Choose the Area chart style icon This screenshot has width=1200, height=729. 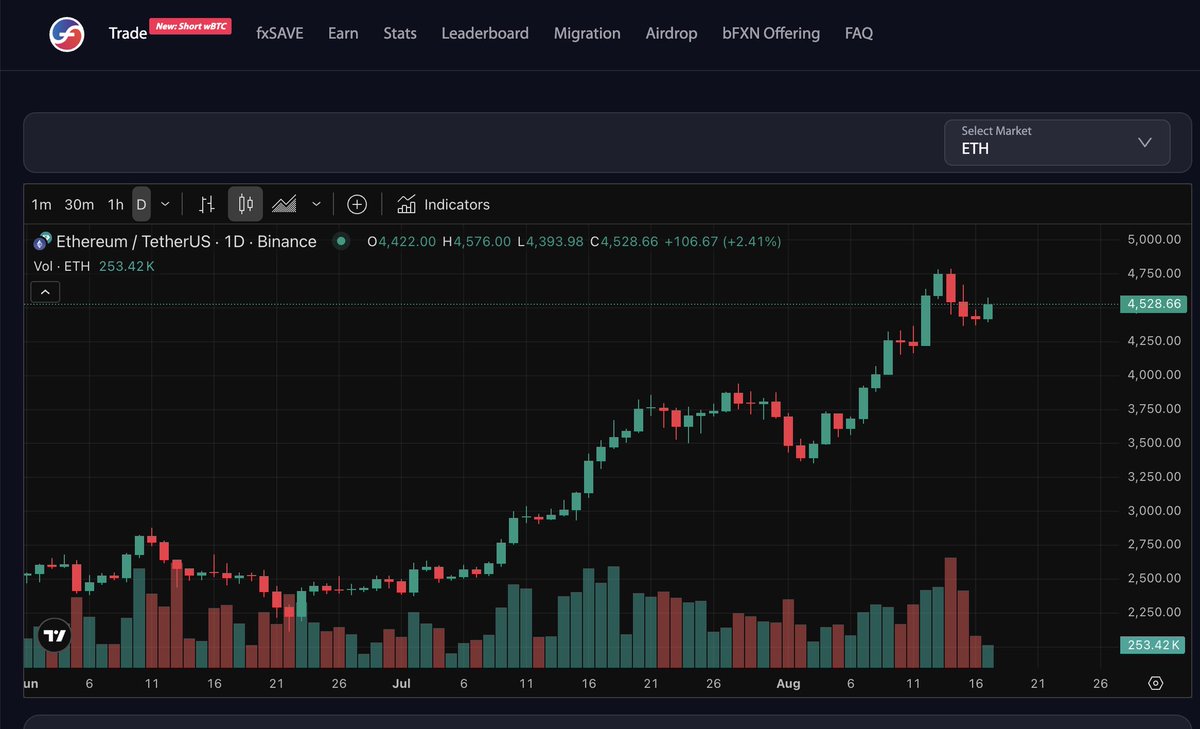(285, 204)
